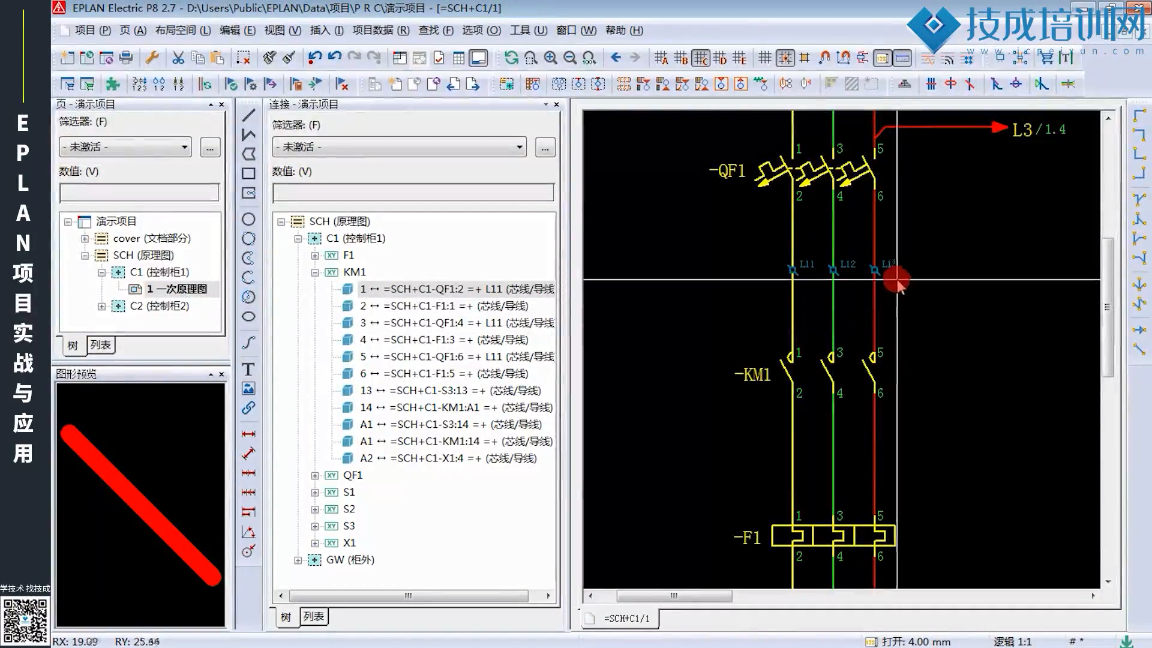Click the Zoom out magnifier icon

click(x=569, y=57)
